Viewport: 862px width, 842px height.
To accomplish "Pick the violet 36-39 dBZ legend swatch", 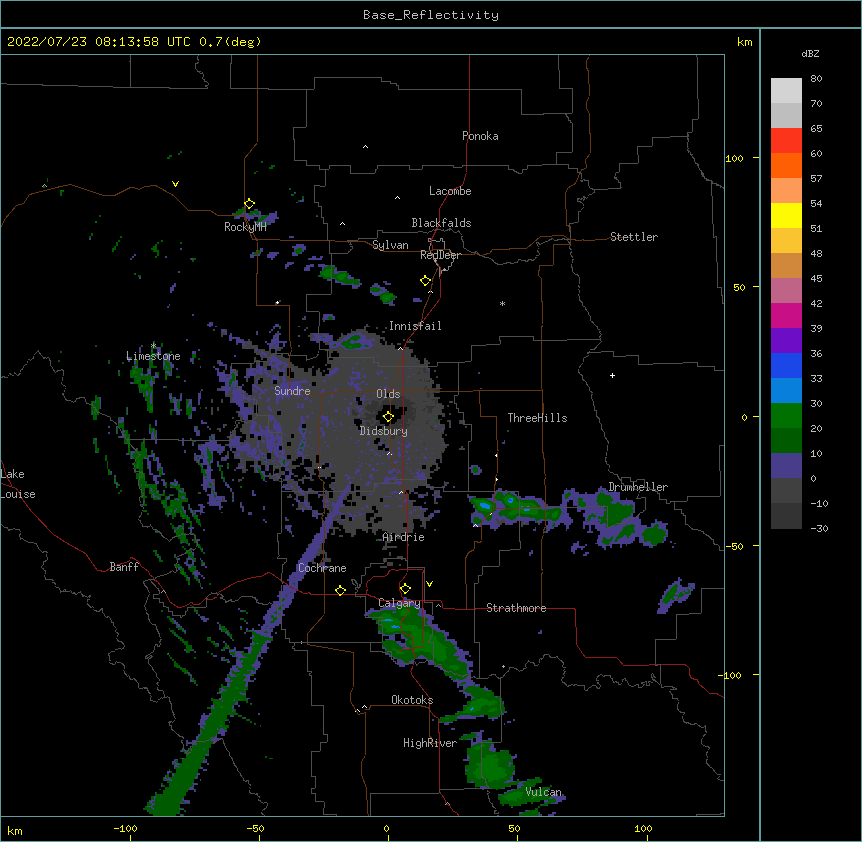I will pos(786,340).
